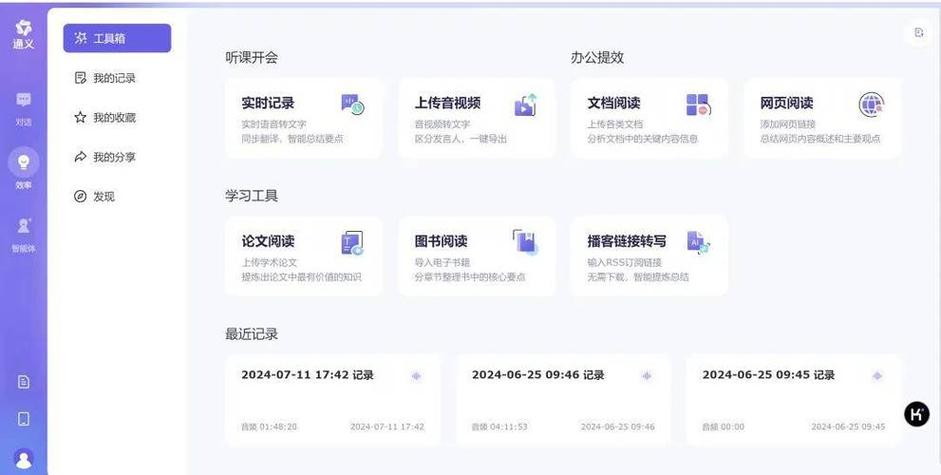Image resolution: width=941 pixels, height=475 pixels.
Task: Click the 我的分享 arrow icon
Action: click(x=80, y=157)
